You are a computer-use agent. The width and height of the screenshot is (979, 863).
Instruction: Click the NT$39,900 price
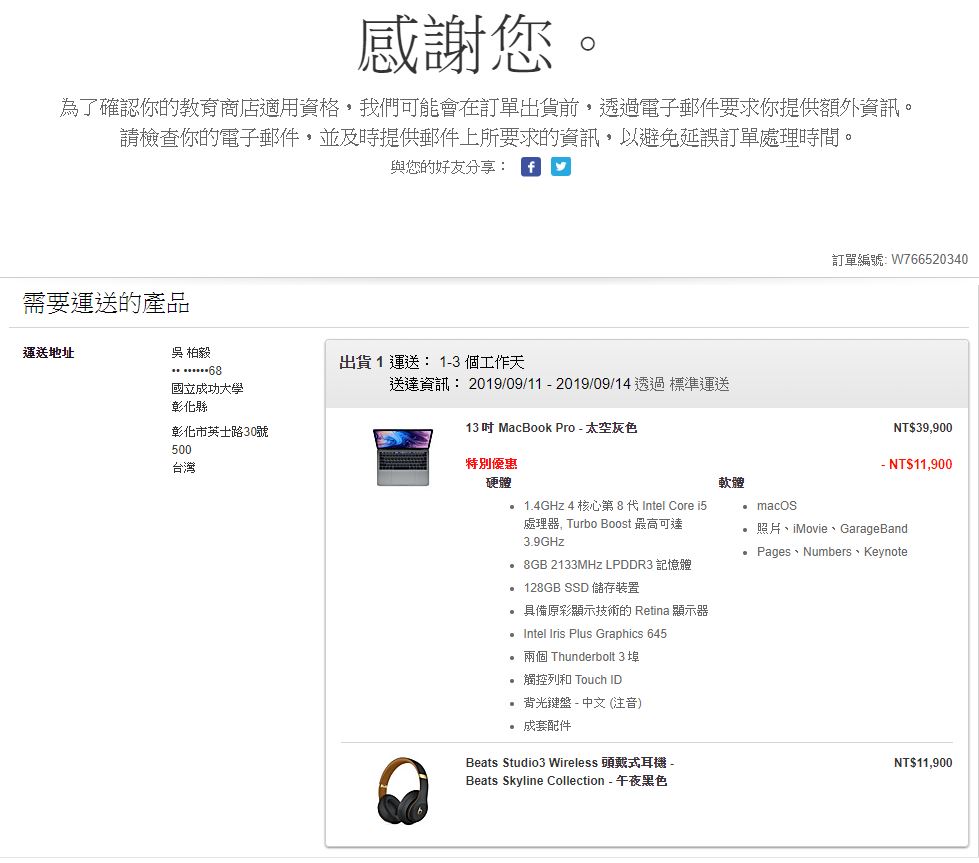(923, 428)
